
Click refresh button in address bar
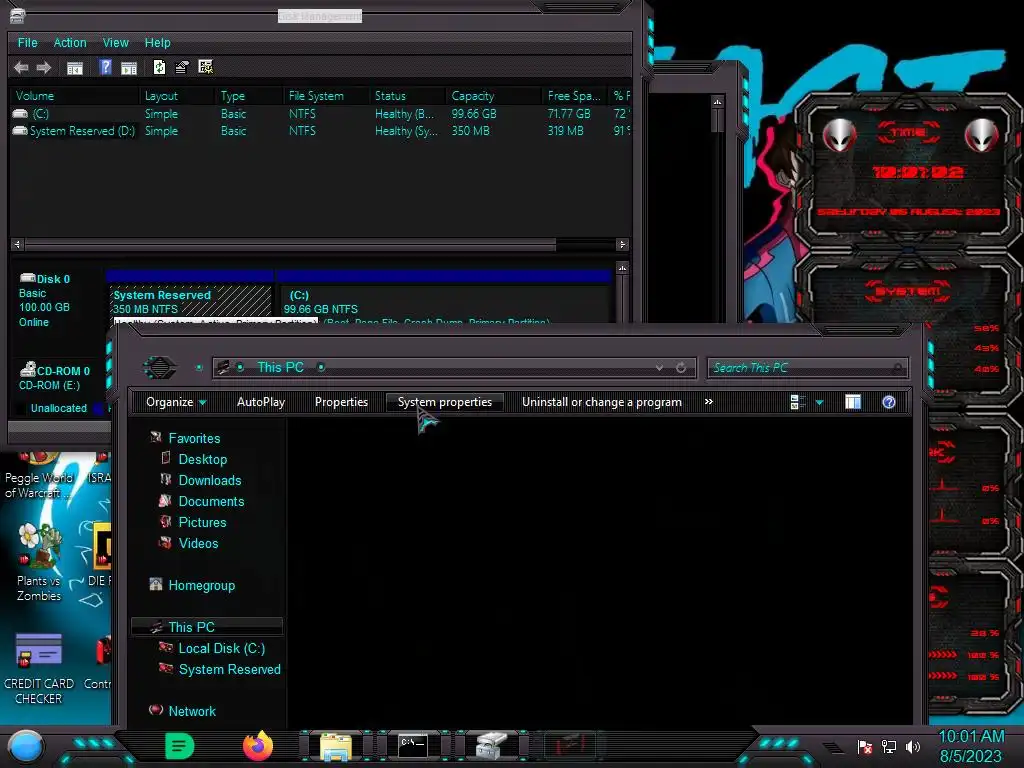click(681, 368)
